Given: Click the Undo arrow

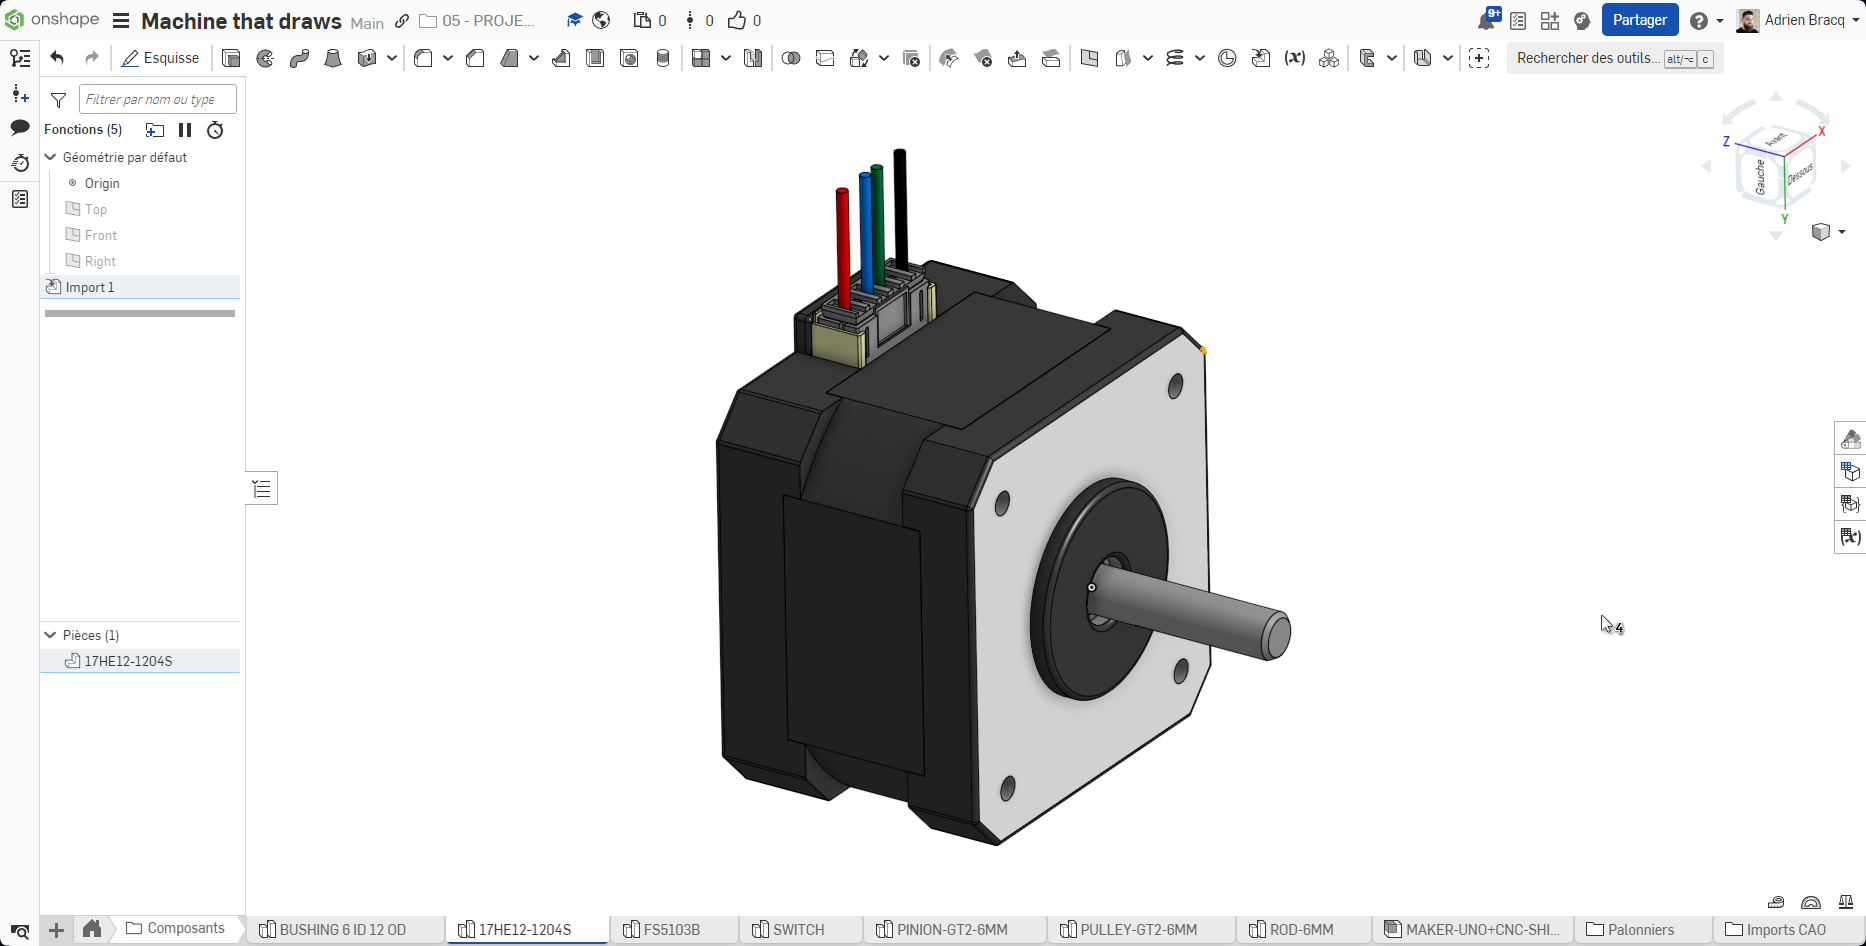Looking at the screenshot, I should tap(57, 58).
